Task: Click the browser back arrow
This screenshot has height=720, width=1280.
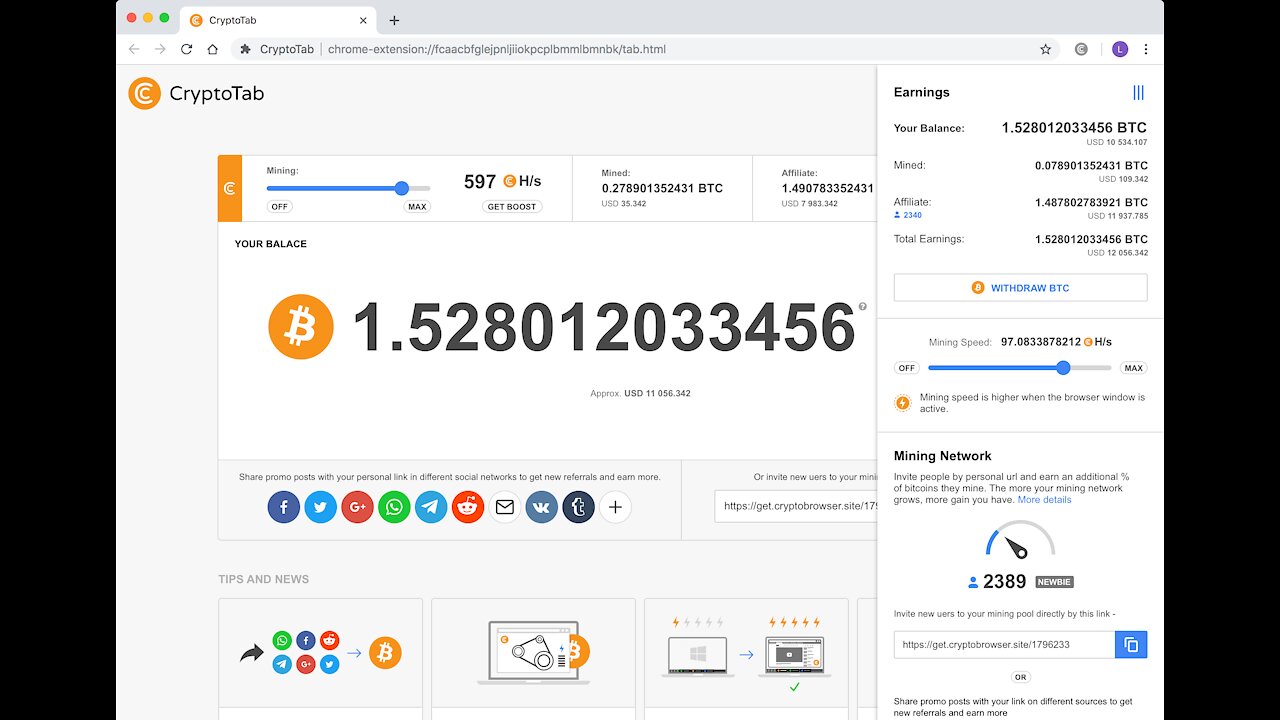Action: pyautogui.click(x=134, y=49)
